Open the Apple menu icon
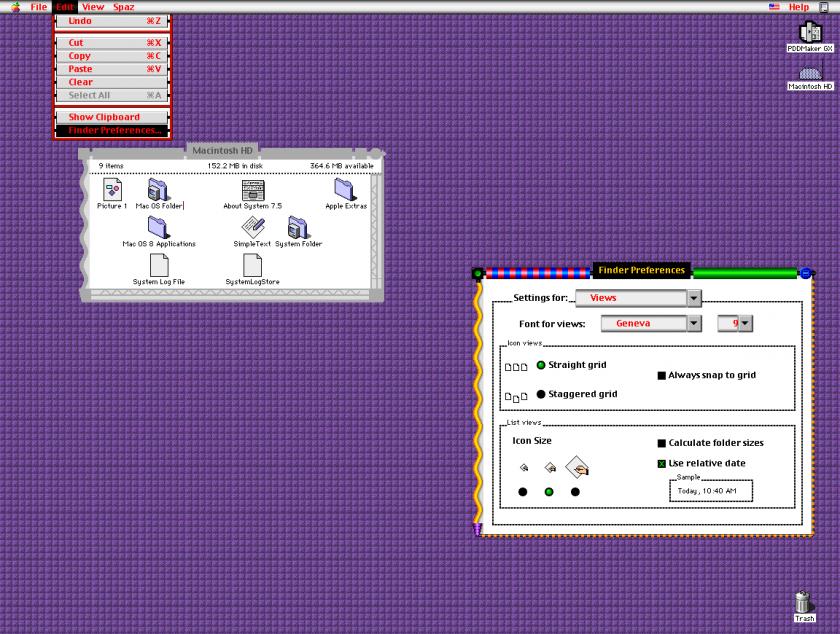The image size is (840, 634). pyautogui.click(x=16, y=7)
